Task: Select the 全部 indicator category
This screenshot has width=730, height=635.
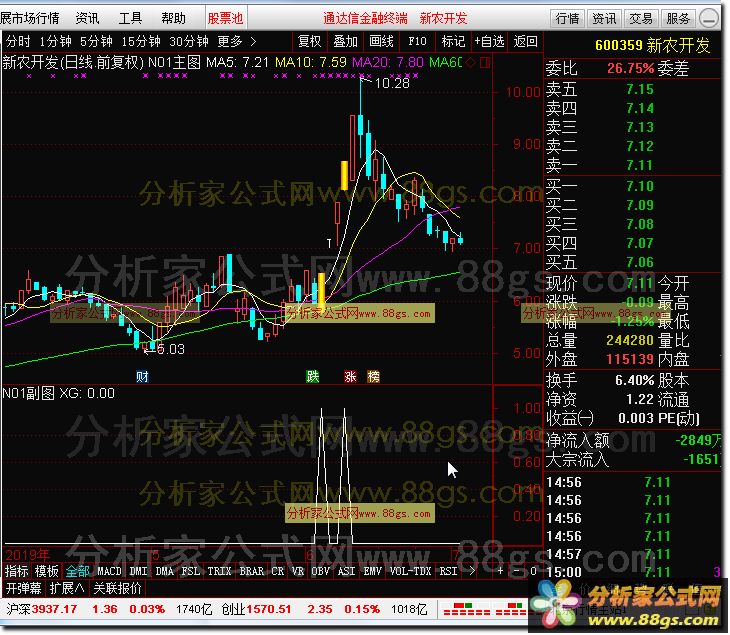Action: click(x=77, y=570)
